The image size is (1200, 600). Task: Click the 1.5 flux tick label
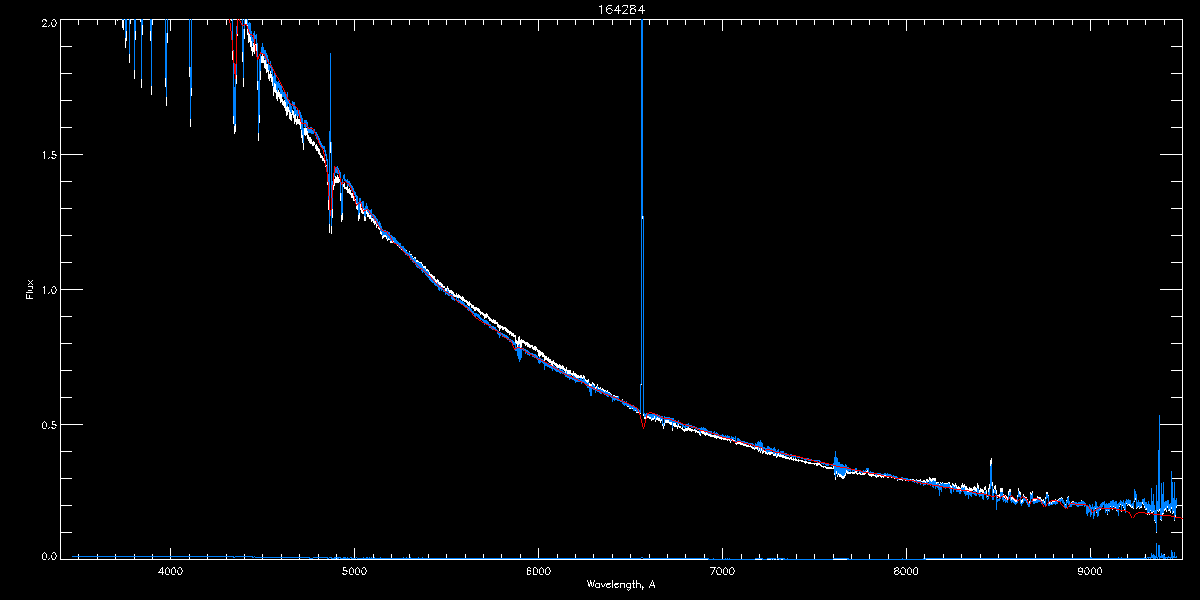click(x=48, y=155)
